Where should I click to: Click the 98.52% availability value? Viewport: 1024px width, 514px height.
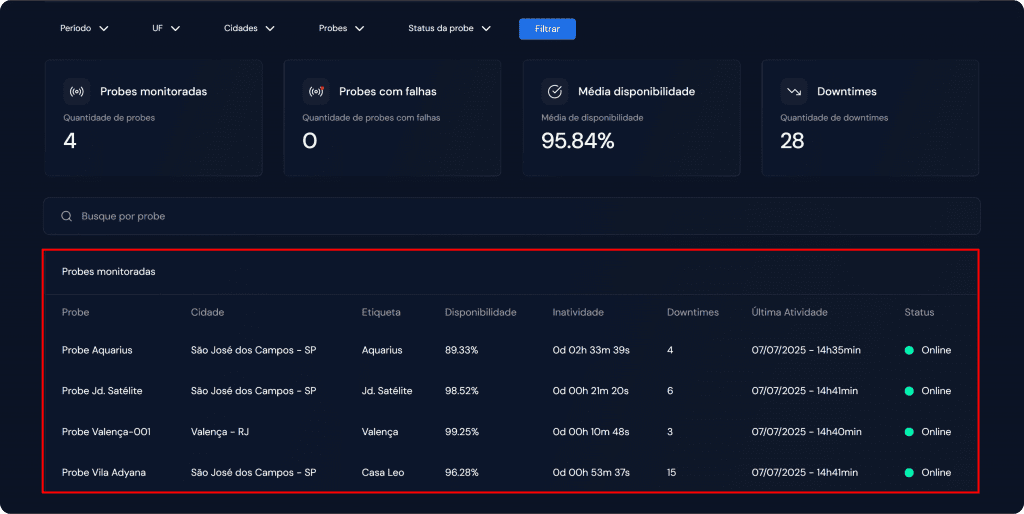point(462,391)
